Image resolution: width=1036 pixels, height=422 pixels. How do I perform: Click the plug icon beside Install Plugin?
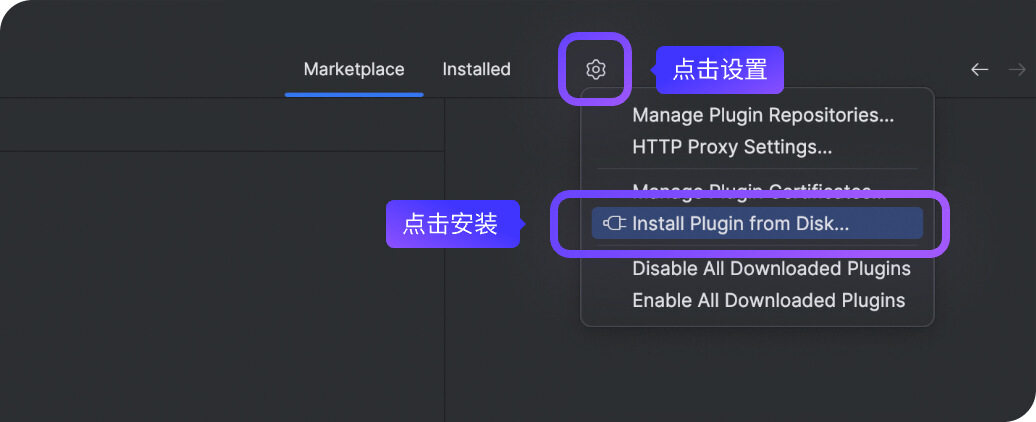[614, 224]
